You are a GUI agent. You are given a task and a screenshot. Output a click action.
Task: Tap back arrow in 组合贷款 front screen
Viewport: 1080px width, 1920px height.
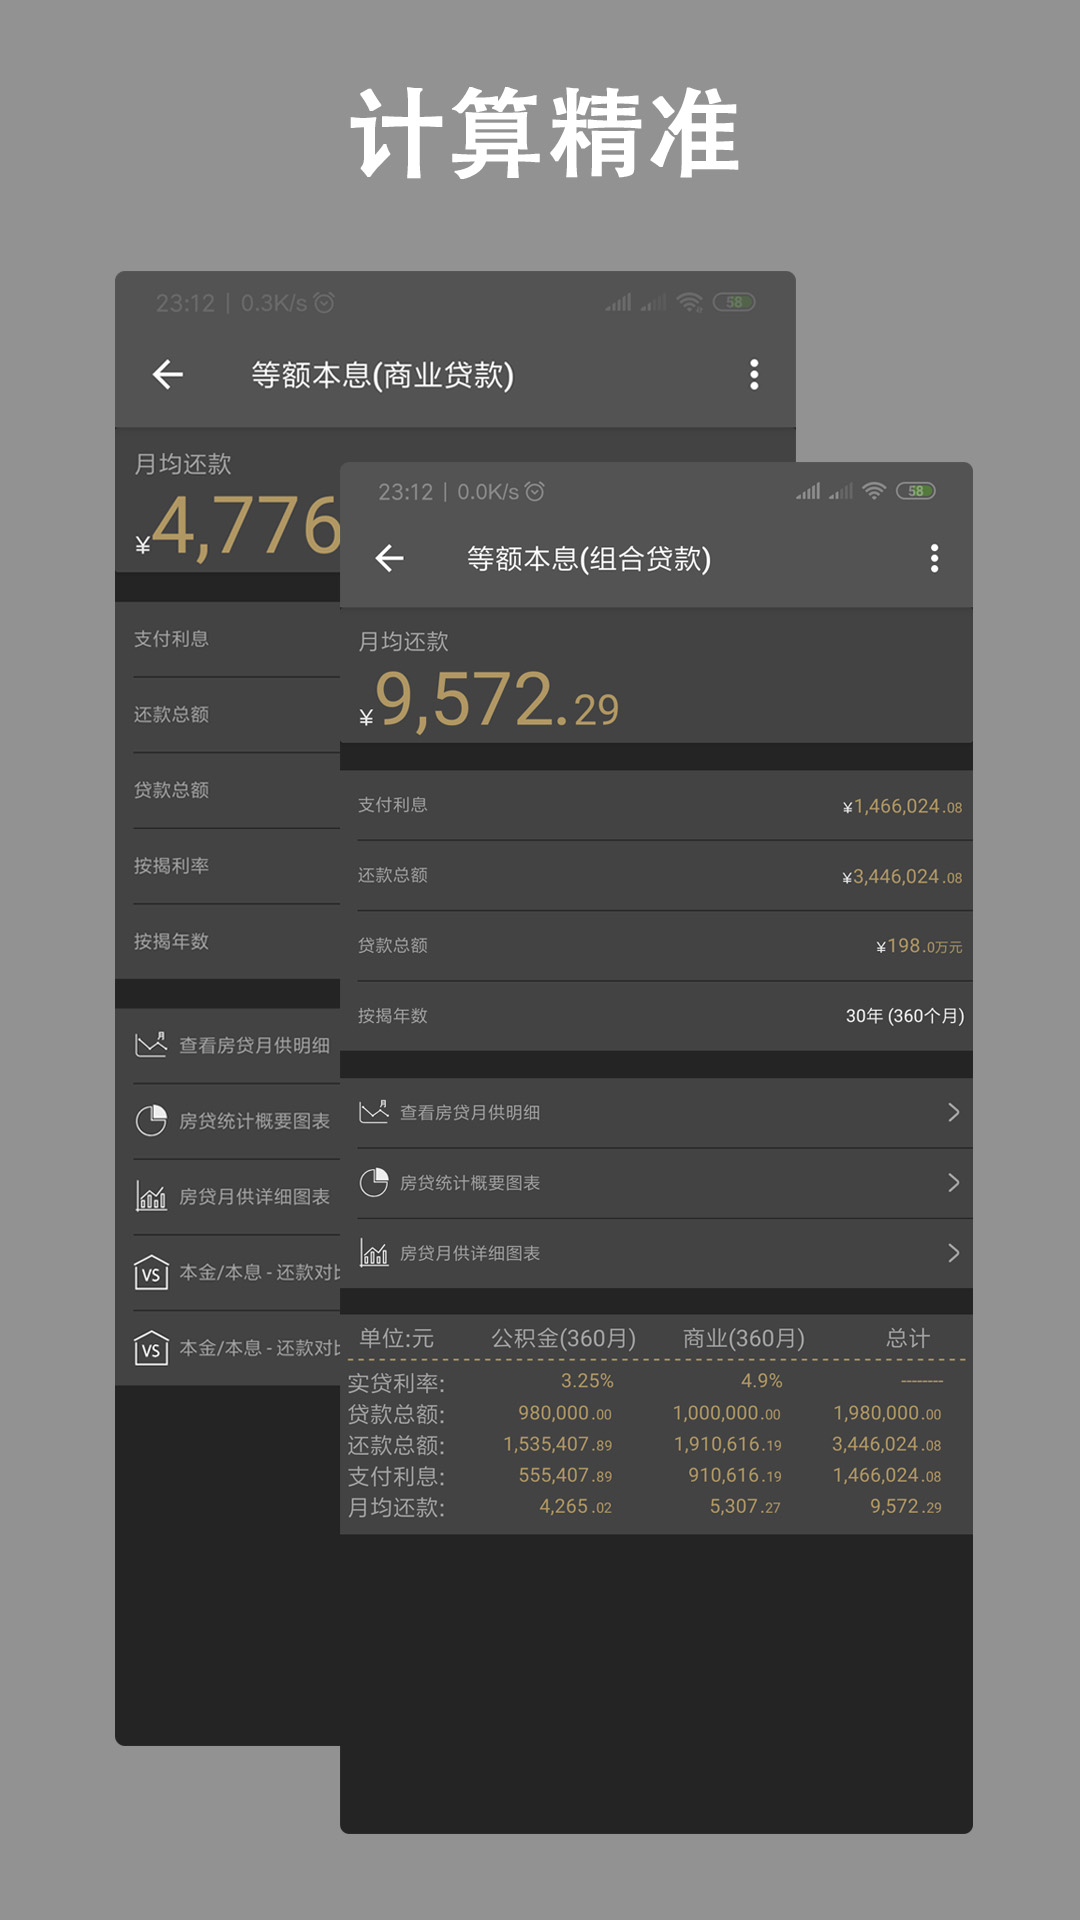[x=390, y=558]
